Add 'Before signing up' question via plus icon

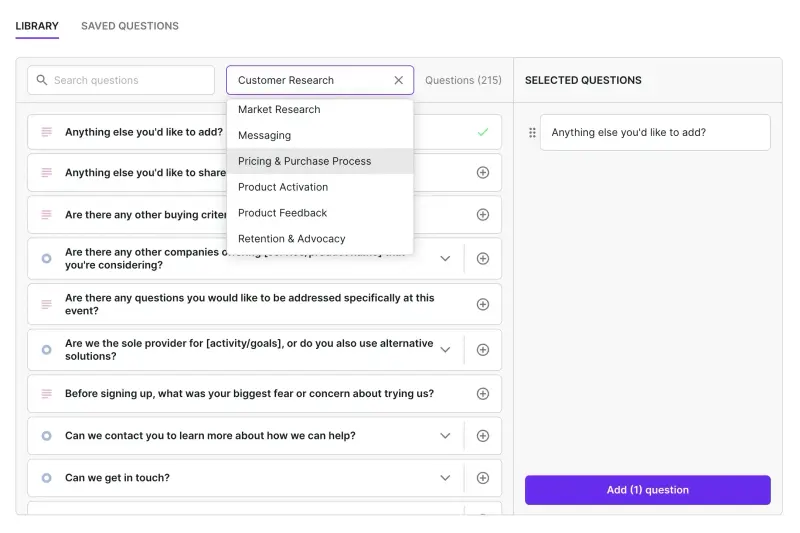[x=483, y=394]
